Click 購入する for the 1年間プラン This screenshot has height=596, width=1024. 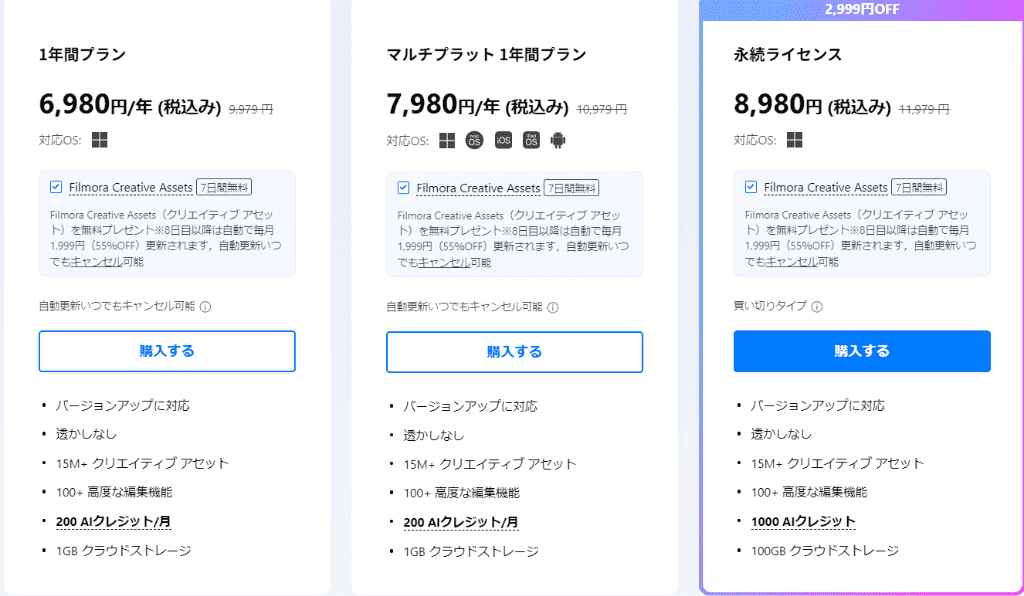167,351
